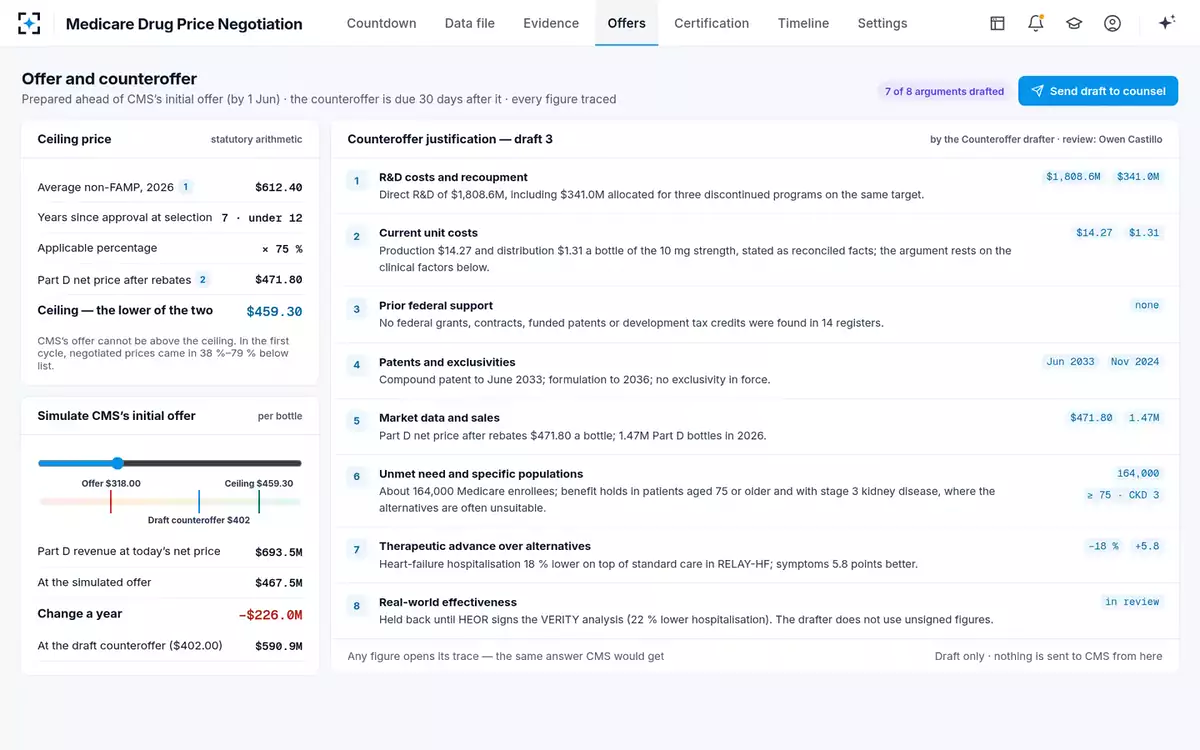1200x750 pixels.
Task: Select argument number 6 badge for Unmet need
Action: coord(356,478)
